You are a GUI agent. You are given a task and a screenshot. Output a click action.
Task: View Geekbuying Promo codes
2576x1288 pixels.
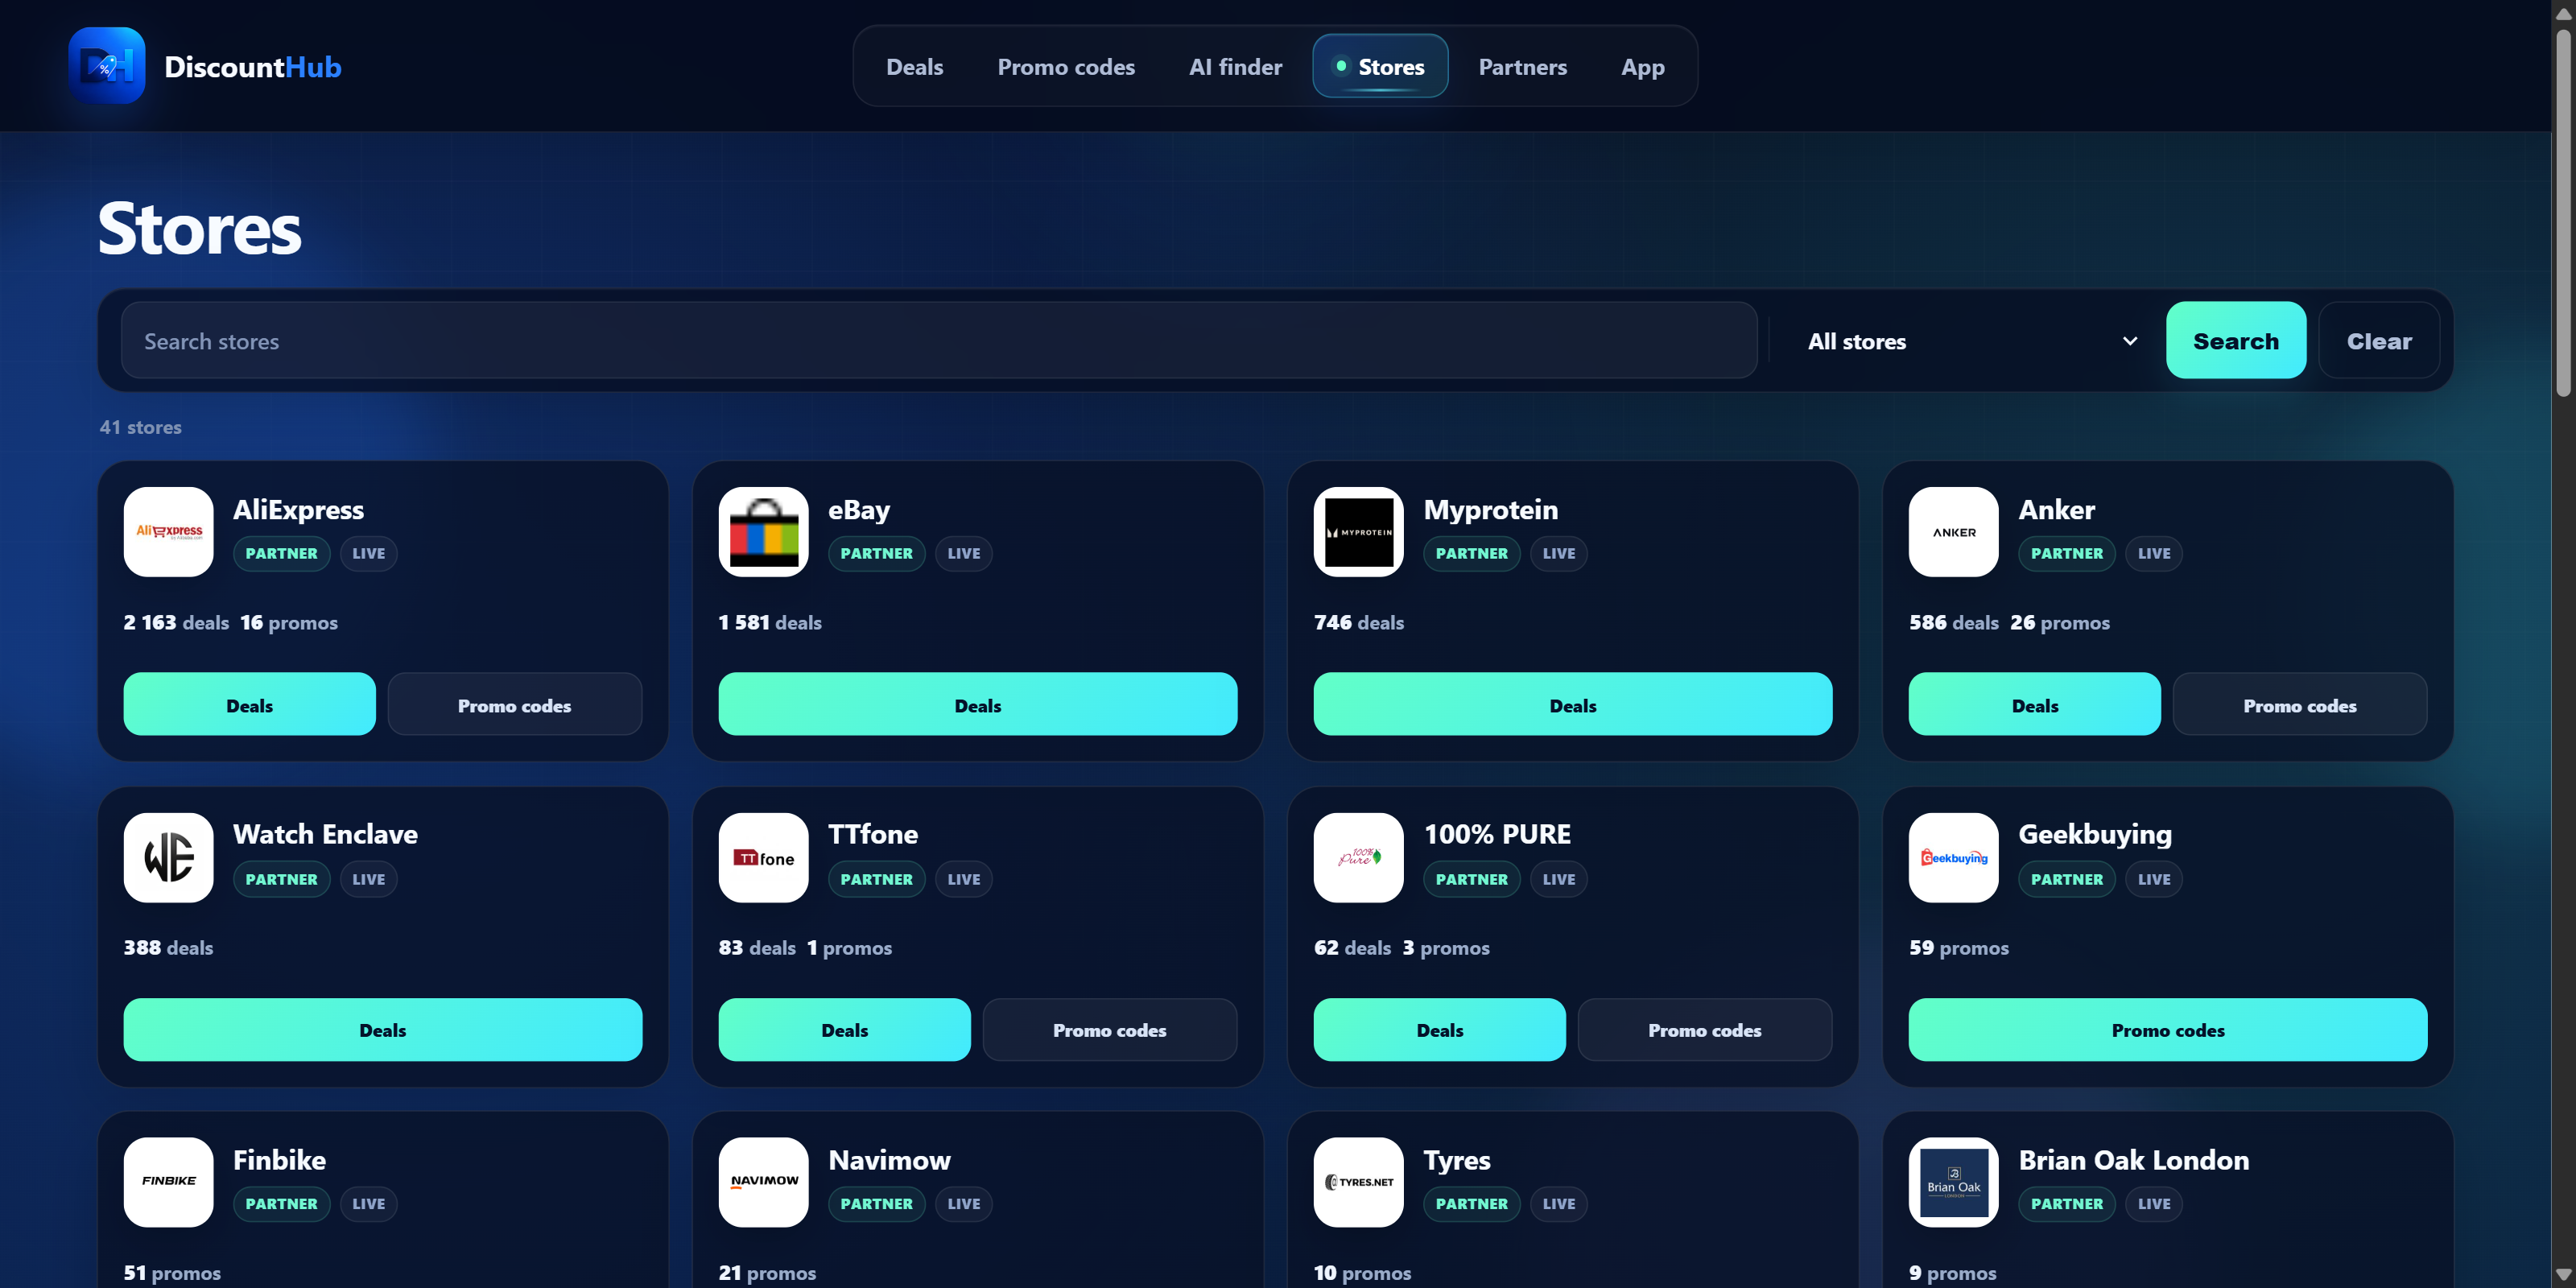(x=2167, y=1030)
